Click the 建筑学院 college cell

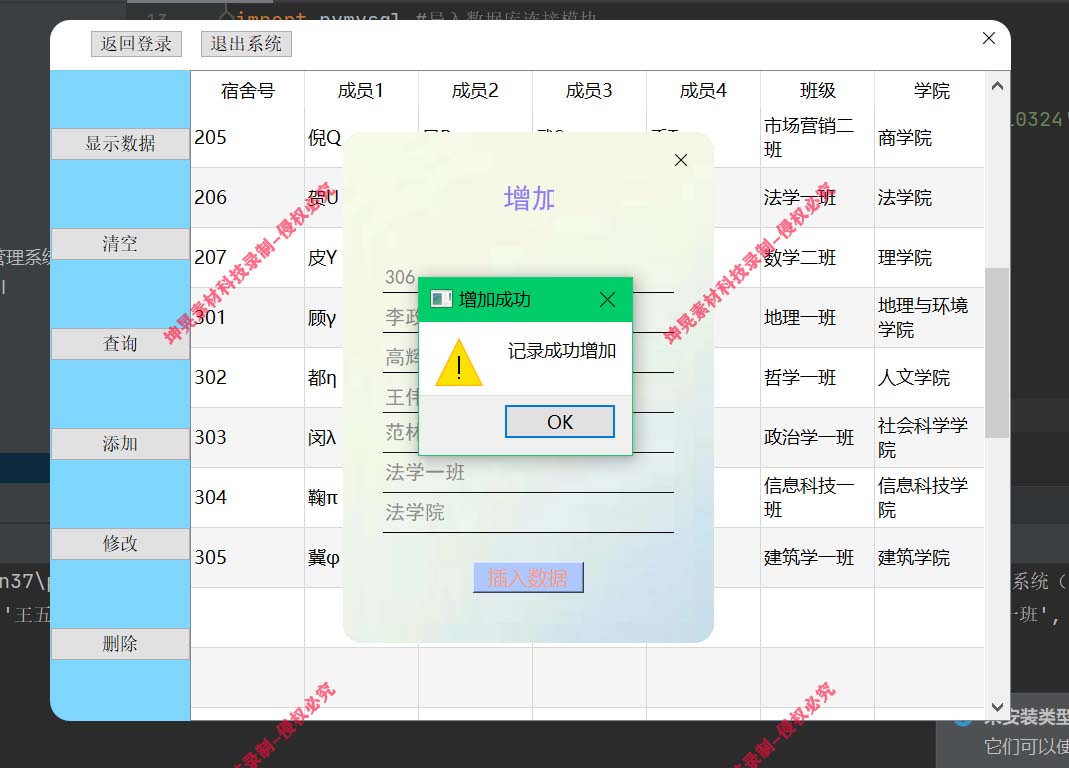930,558
